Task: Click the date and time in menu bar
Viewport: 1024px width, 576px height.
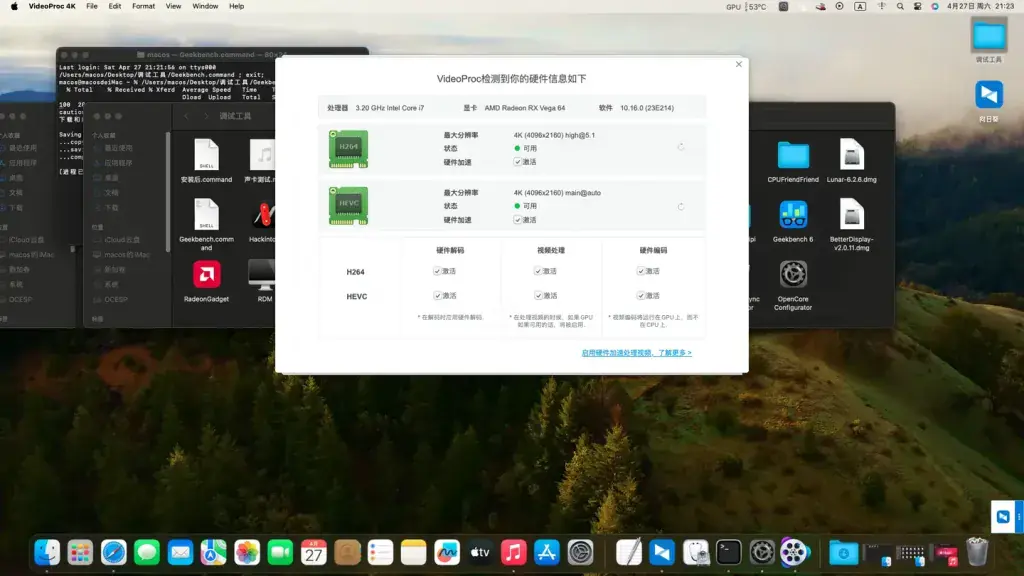Action: [980, 7]
